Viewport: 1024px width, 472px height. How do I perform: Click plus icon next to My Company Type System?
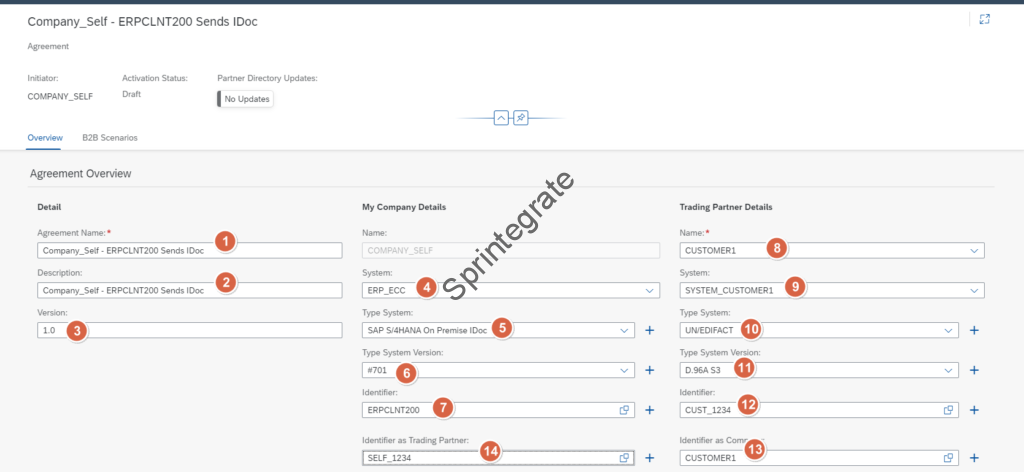click(649, 330)
